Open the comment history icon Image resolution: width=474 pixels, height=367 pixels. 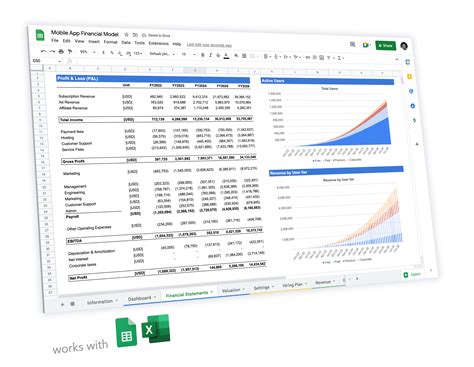[x=353, y=44]
